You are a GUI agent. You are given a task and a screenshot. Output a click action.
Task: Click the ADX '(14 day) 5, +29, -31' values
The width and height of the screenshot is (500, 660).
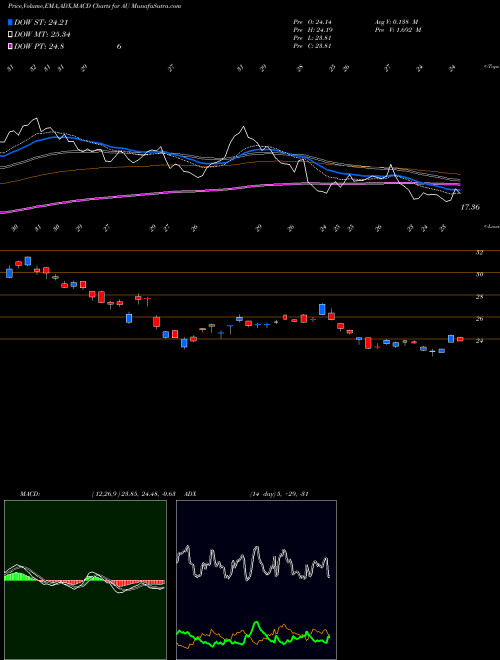(x=279, y=494)
